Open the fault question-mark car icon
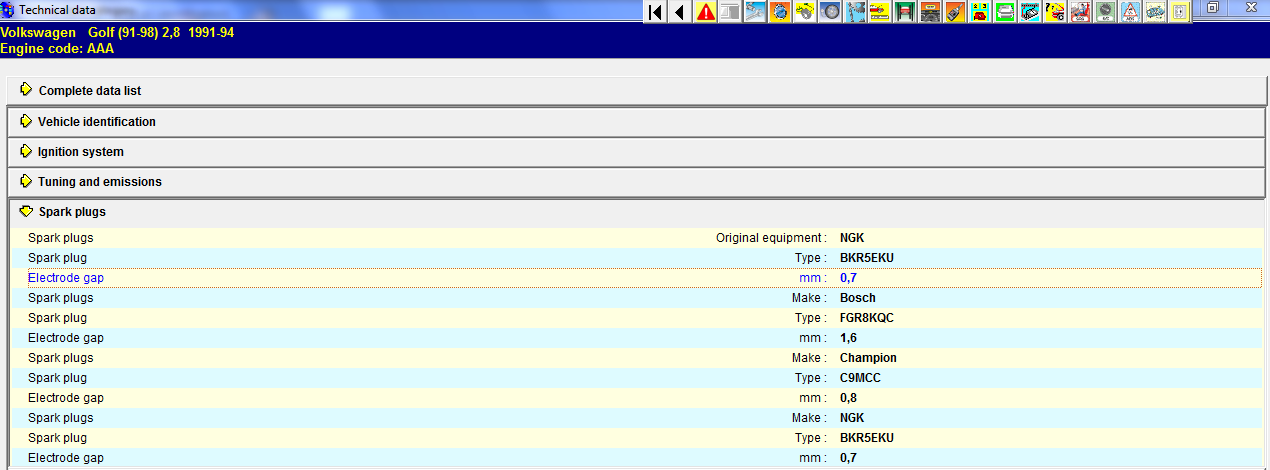This screenshot has width=1270, height=470. pos(1055,12)
